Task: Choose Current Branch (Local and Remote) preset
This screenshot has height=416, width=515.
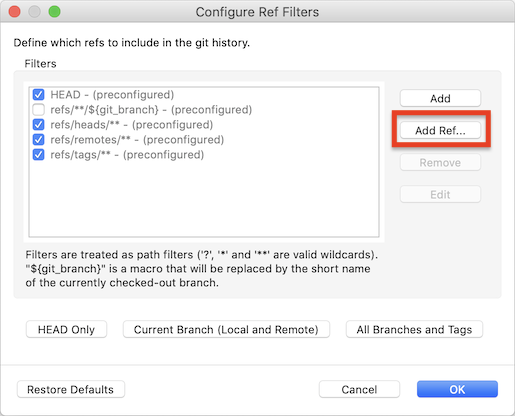Action: pyautogui.click(x=226, y=329)
